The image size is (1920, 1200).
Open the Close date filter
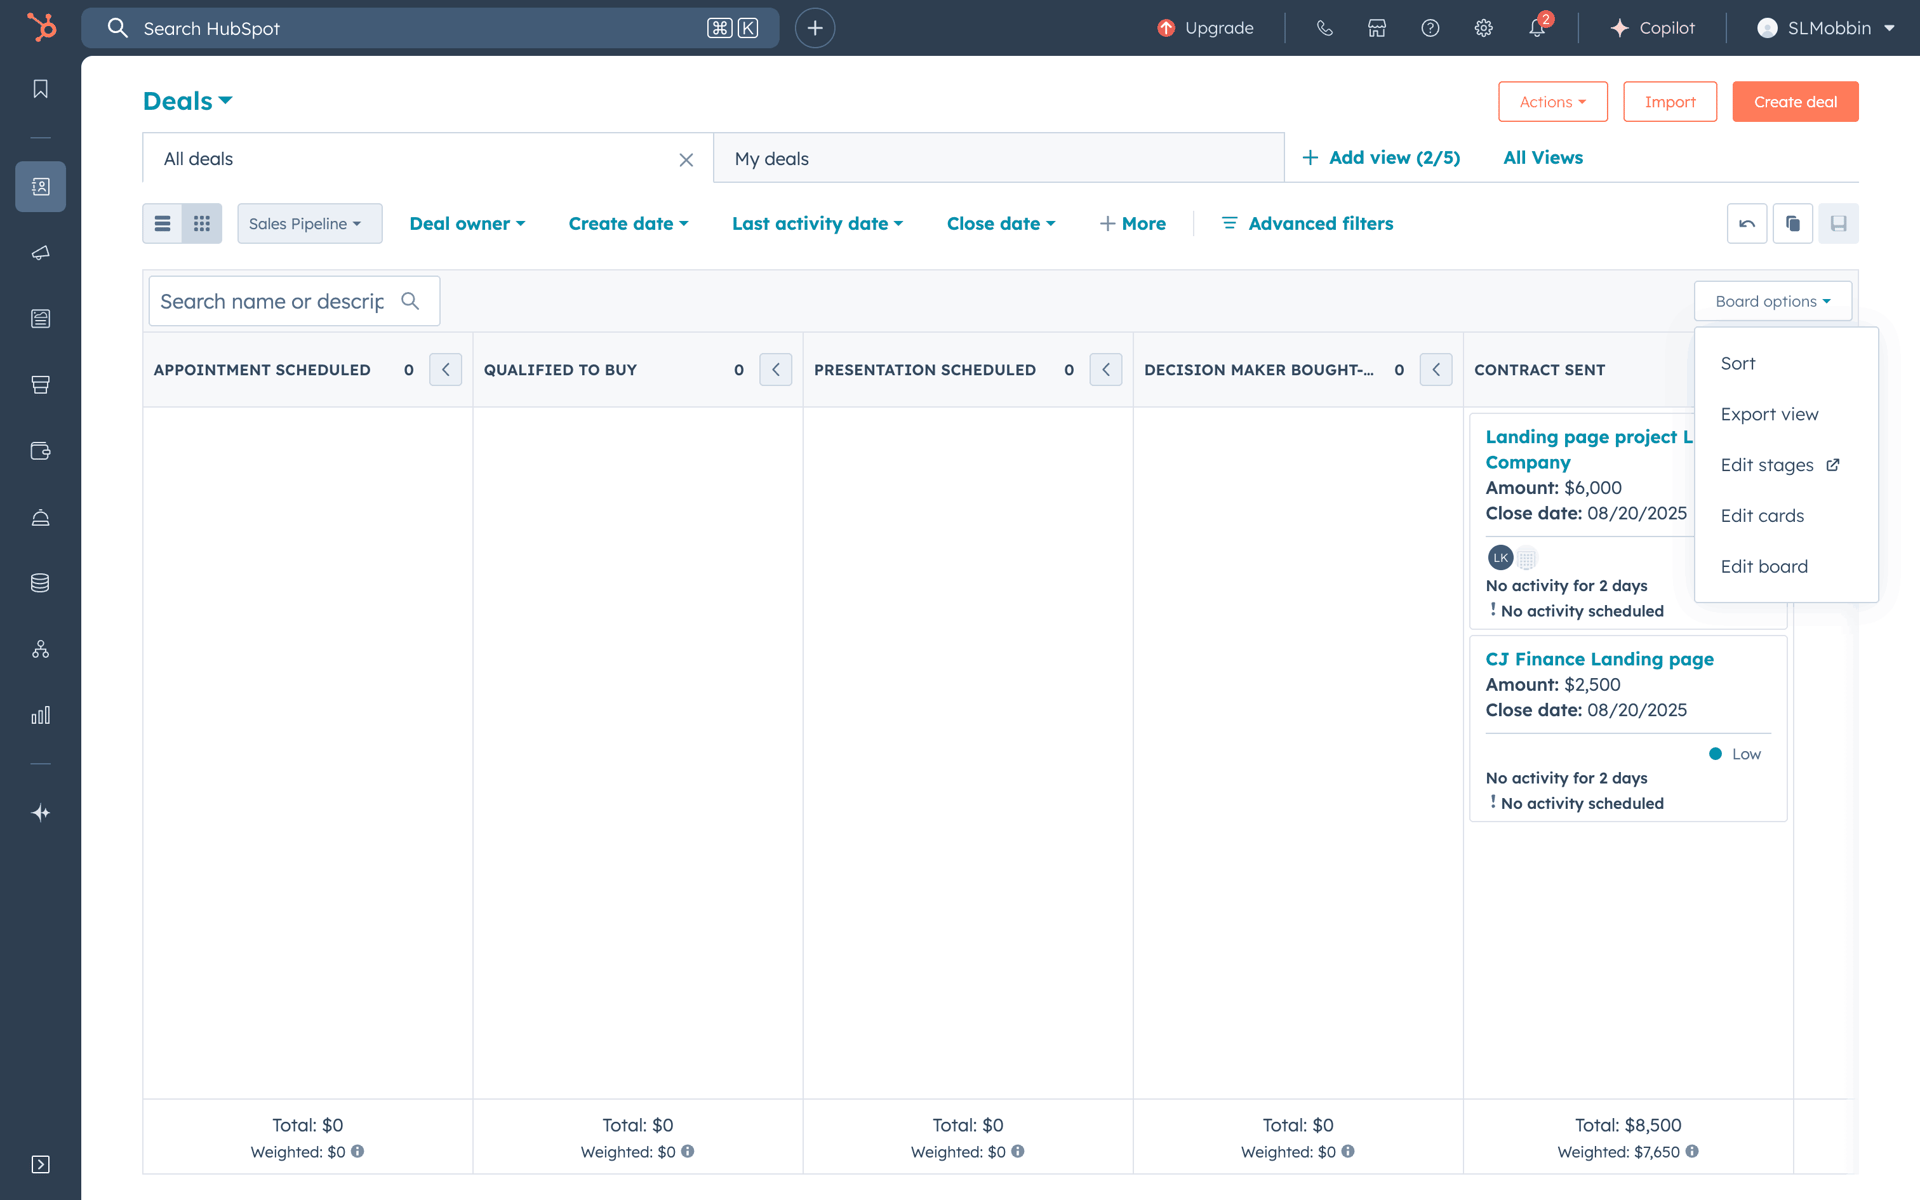pyautogui.click(x=1001, y=224)
